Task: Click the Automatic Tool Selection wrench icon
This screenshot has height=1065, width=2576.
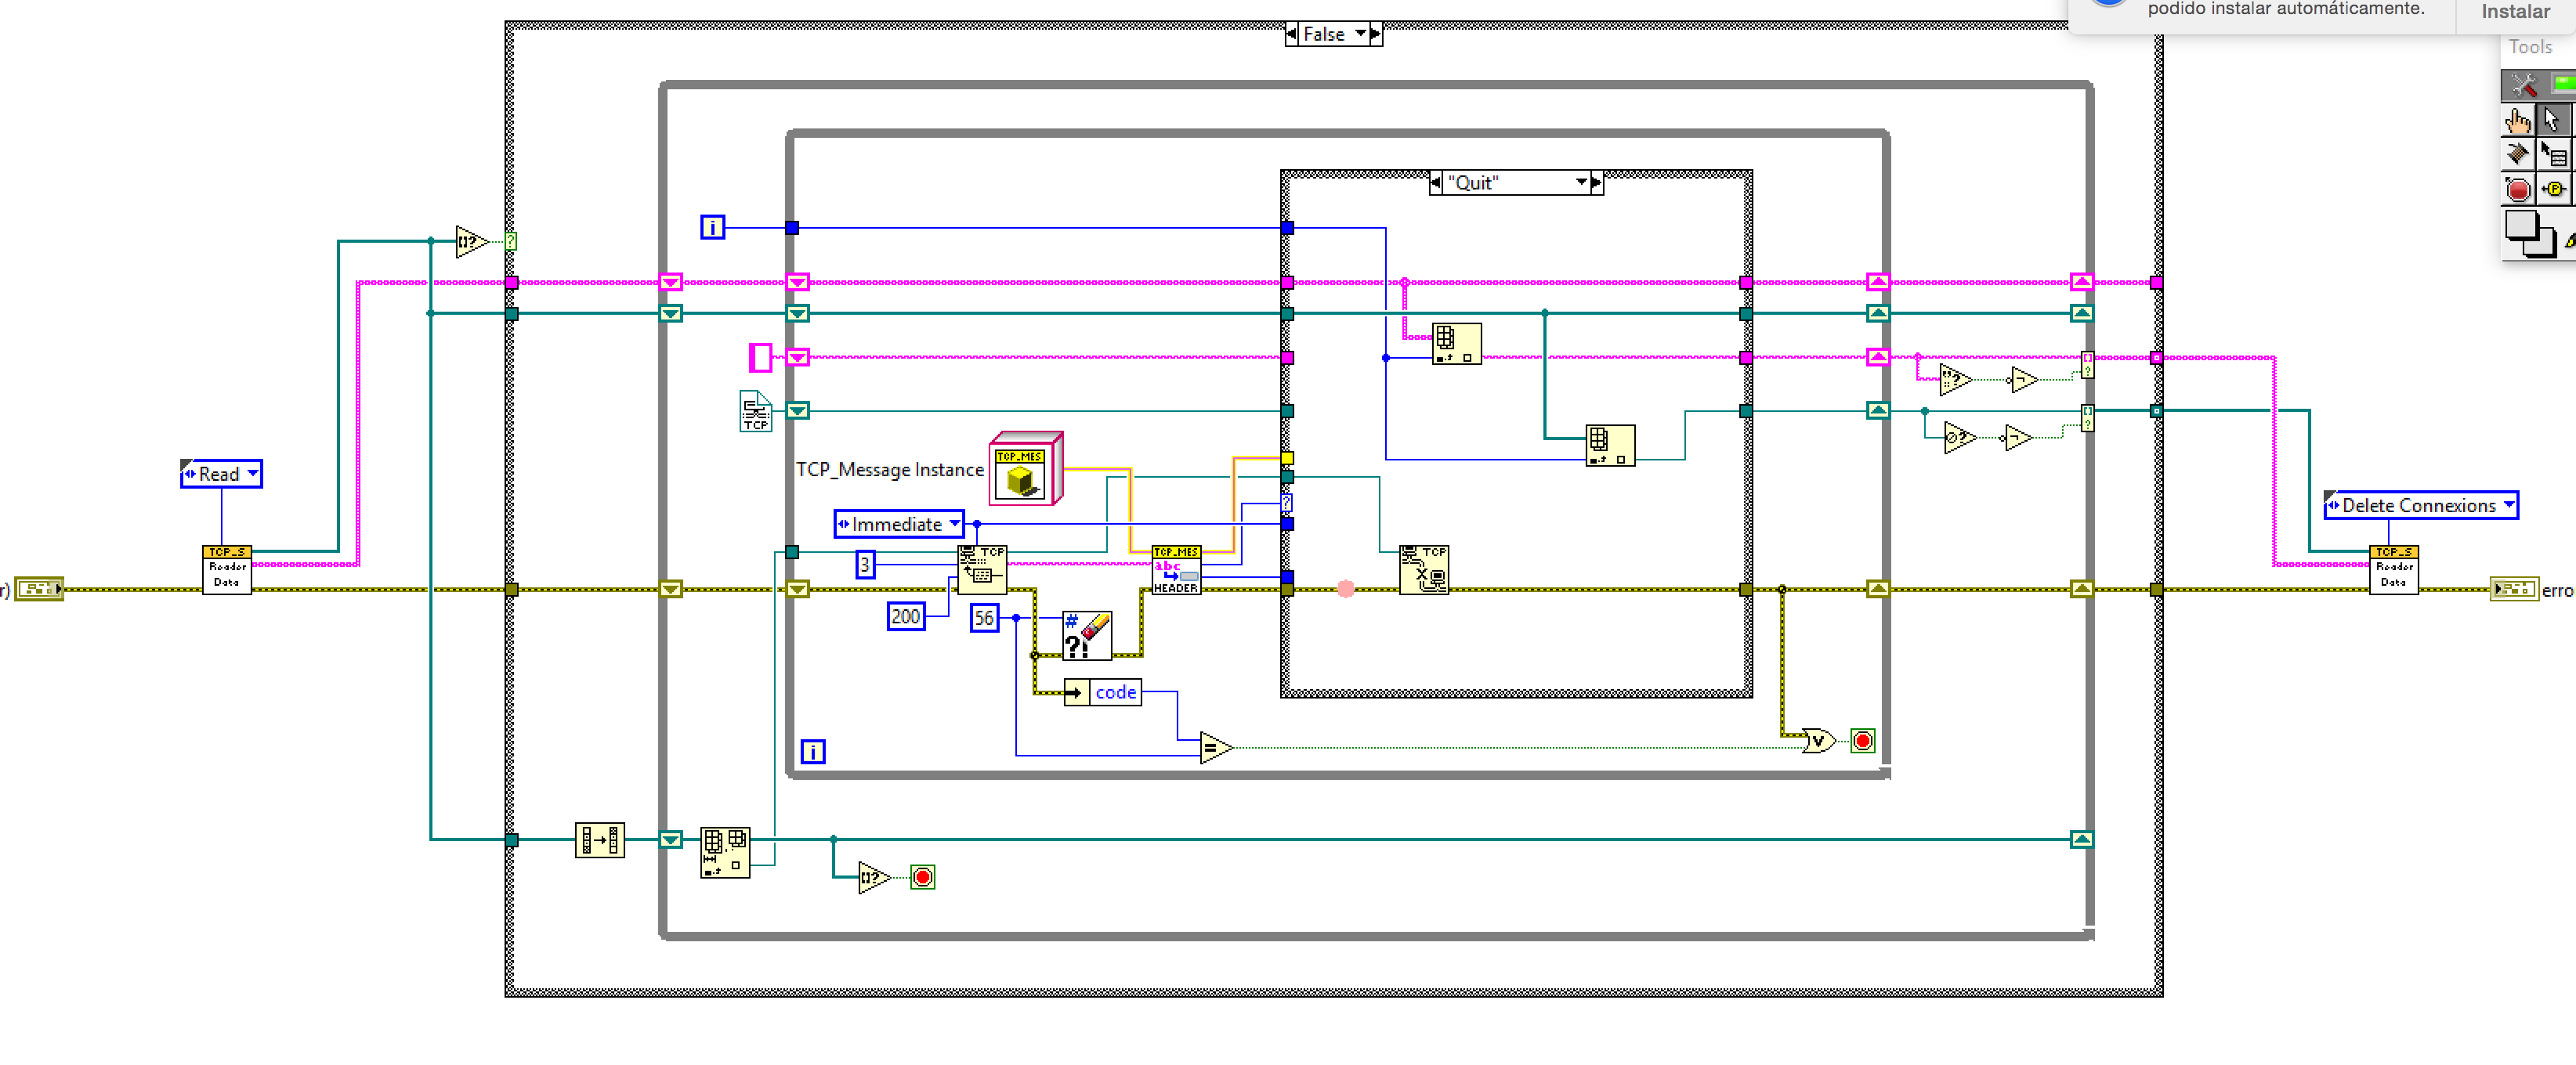Action: coord(2523,85)
